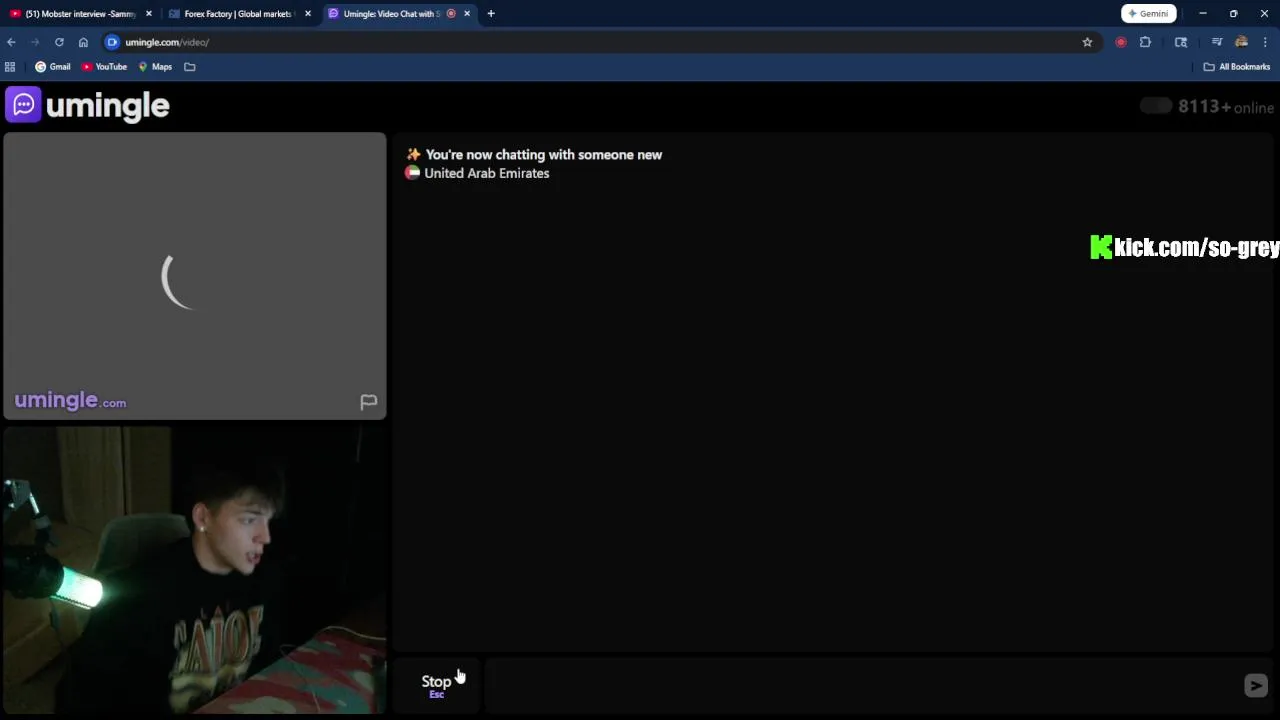
Task: Go forward with the browser arrow
Action: [x=35, y=42]
